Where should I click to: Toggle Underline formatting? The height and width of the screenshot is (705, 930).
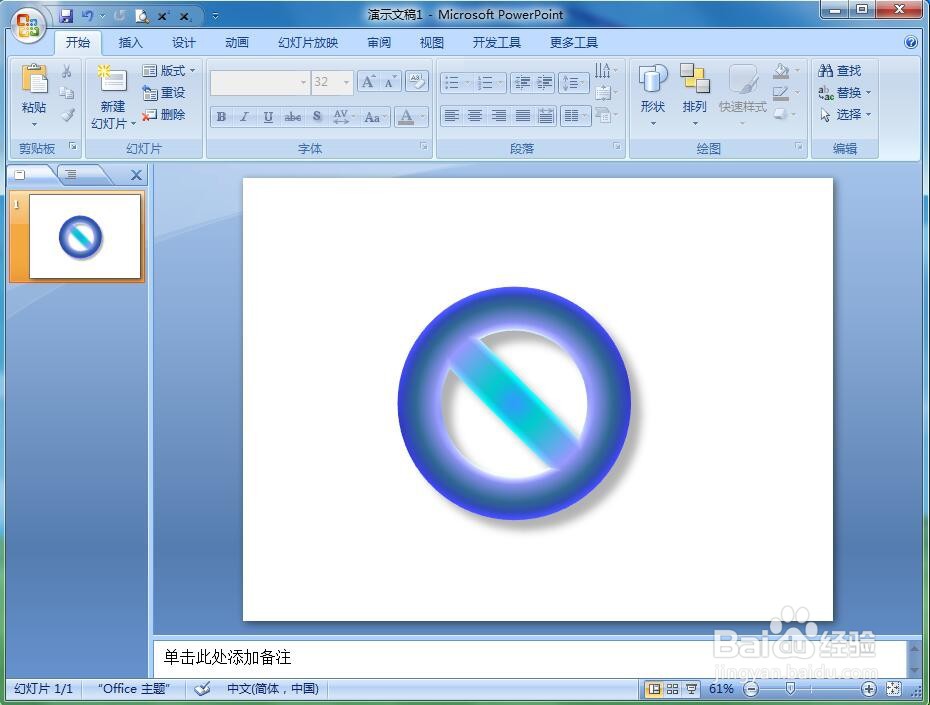[268, 117]
